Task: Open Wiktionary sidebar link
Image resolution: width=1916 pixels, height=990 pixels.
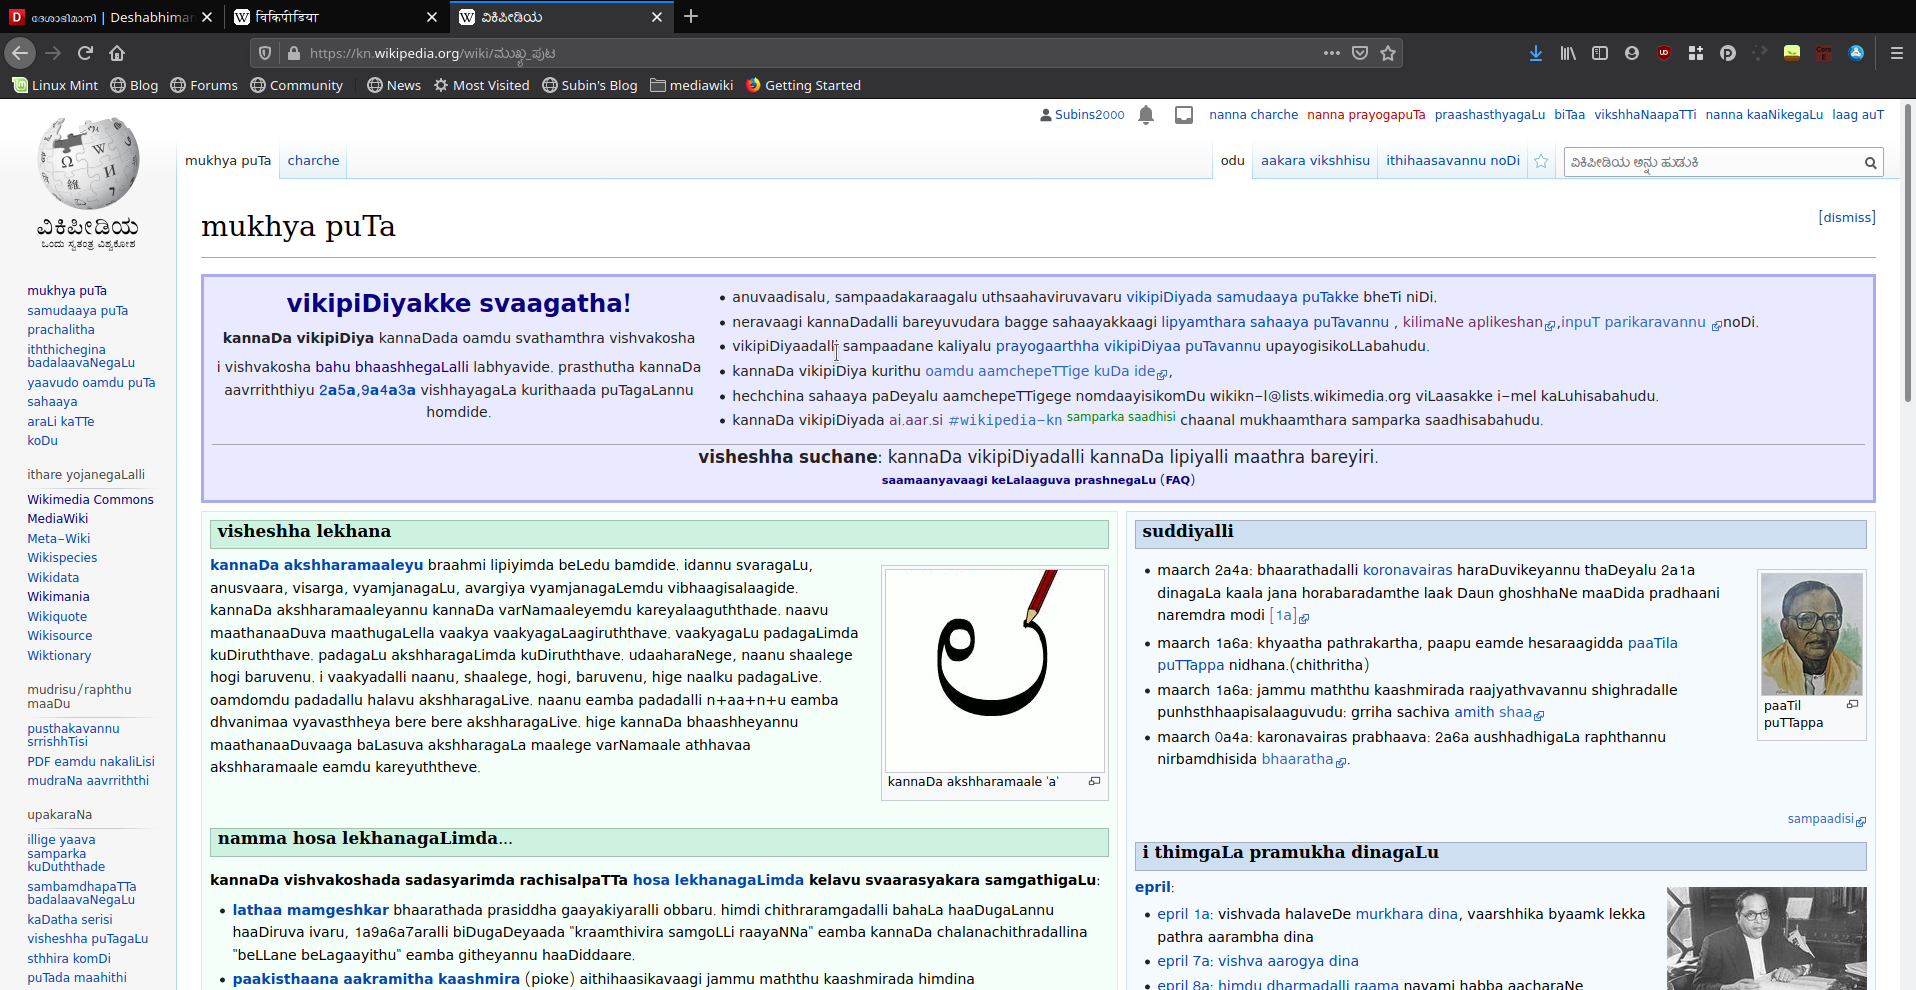Action: pos(59,655)
